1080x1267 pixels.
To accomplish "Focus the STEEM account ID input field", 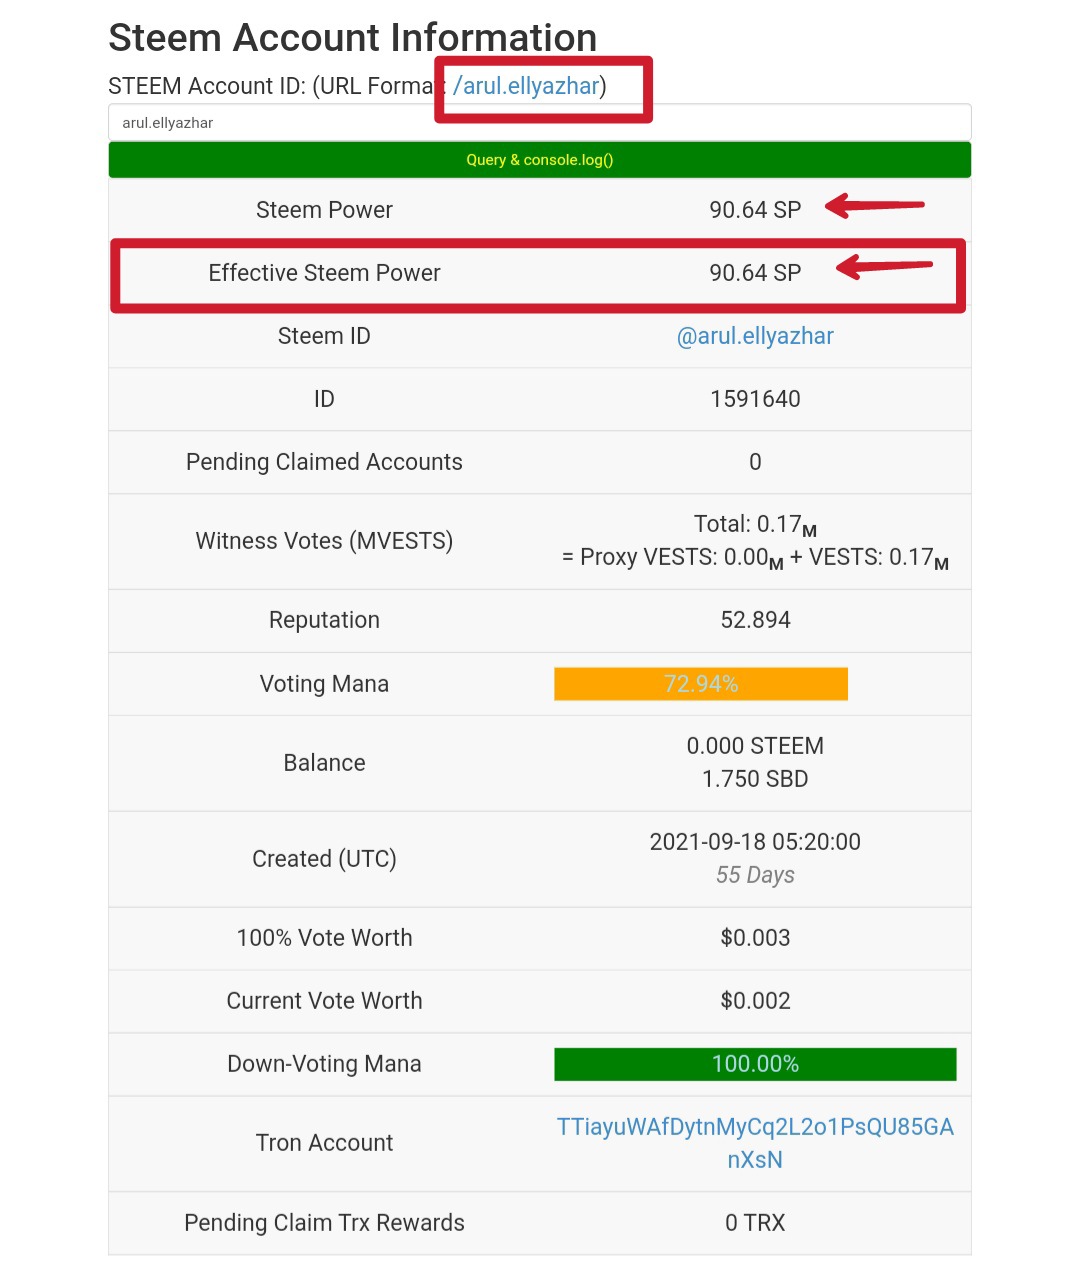I will pos(540,123).
